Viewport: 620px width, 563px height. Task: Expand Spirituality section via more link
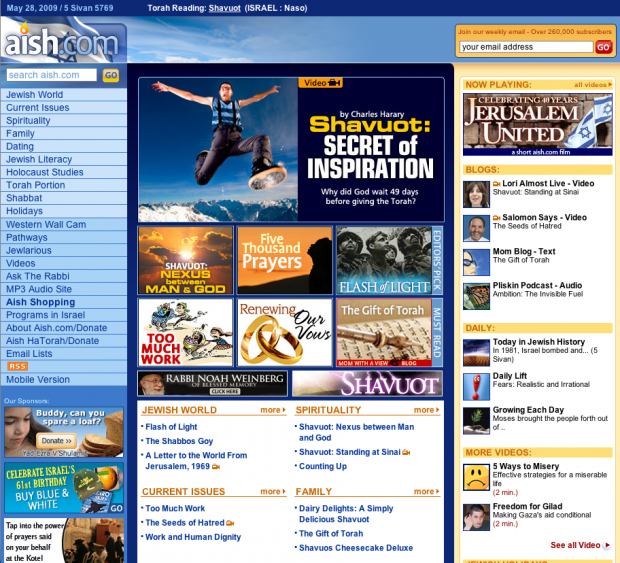[x=426, y=410]
